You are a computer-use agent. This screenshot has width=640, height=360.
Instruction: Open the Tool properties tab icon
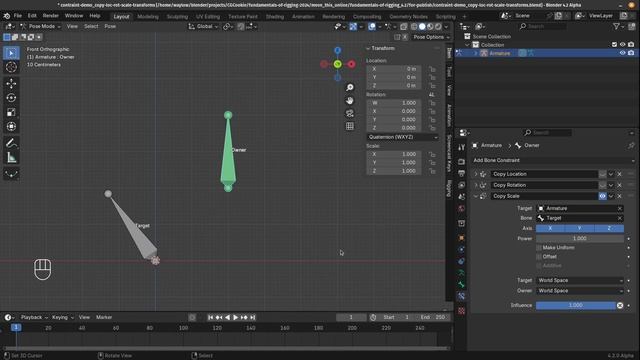pyautogui.click(x=461, y=148)
